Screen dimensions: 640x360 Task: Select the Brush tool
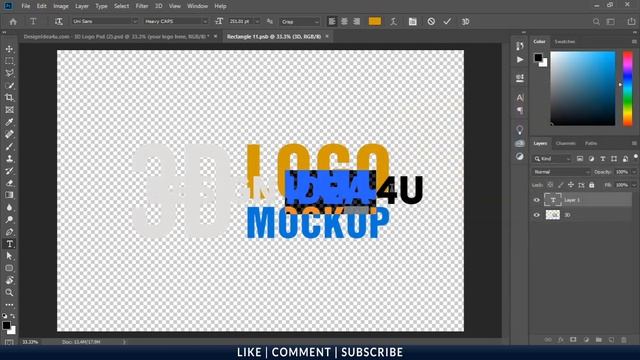[x=9, y=146]
